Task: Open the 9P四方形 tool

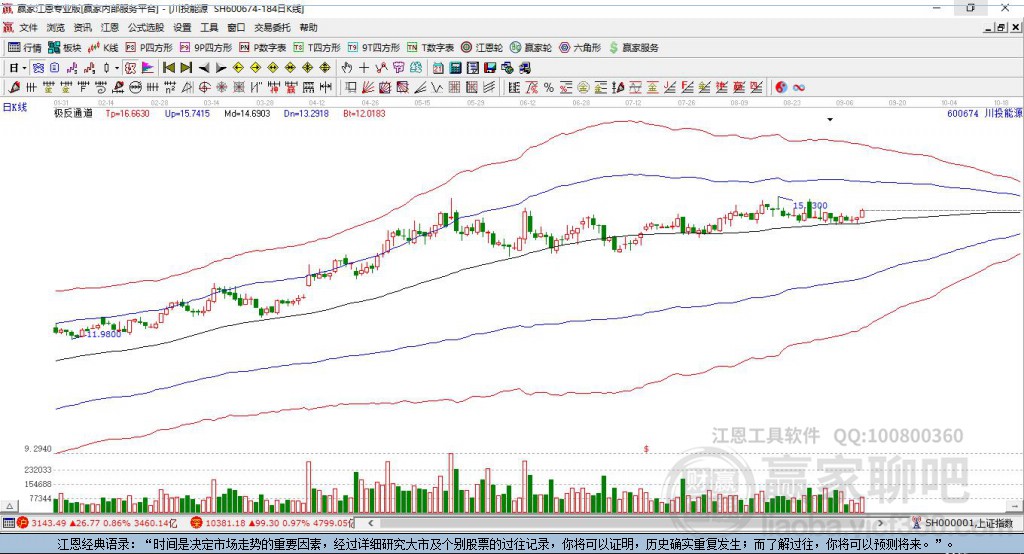Action: 206,48
